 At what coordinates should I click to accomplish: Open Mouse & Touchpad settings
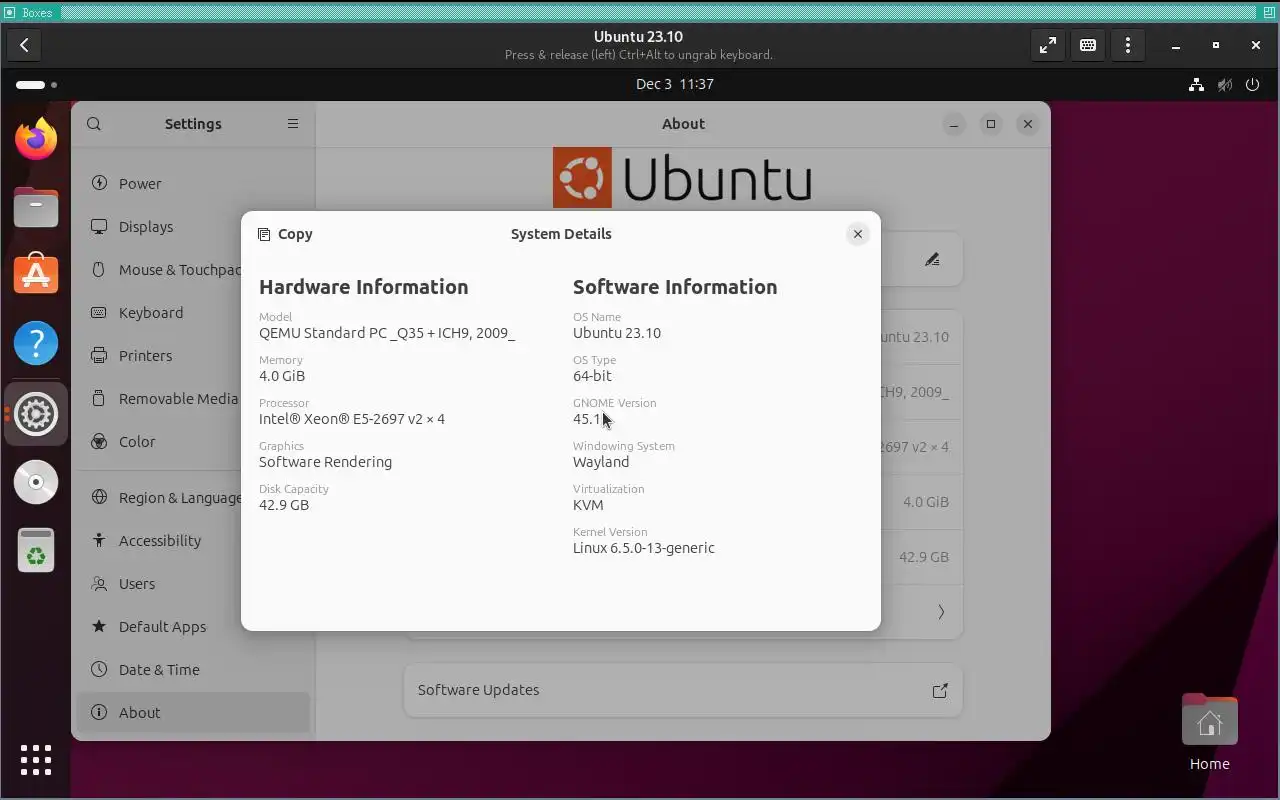pos(193,270)
